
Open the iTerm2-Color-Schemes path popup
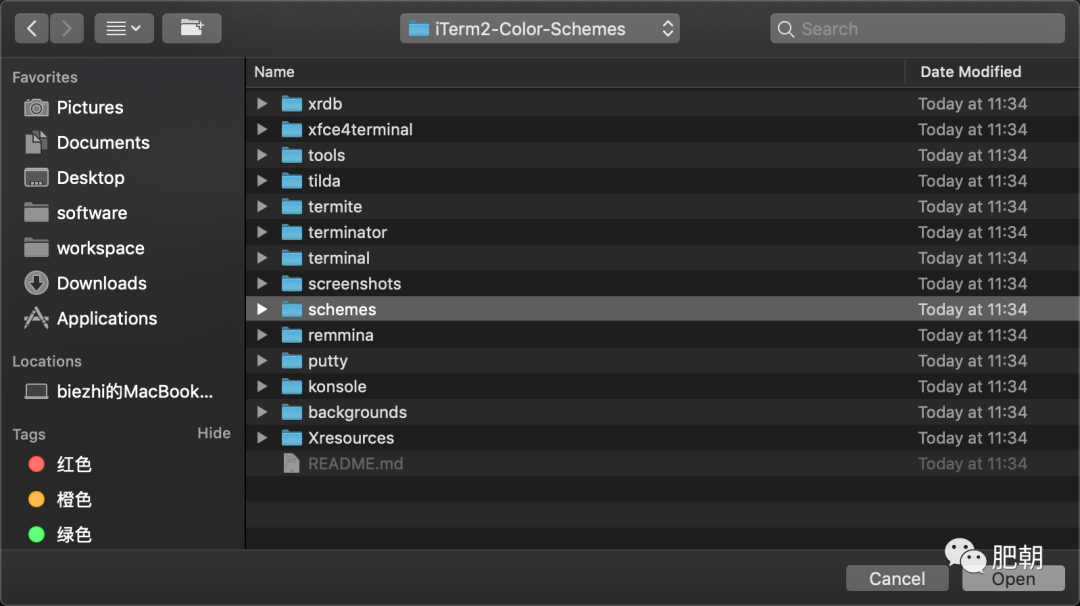539,29
